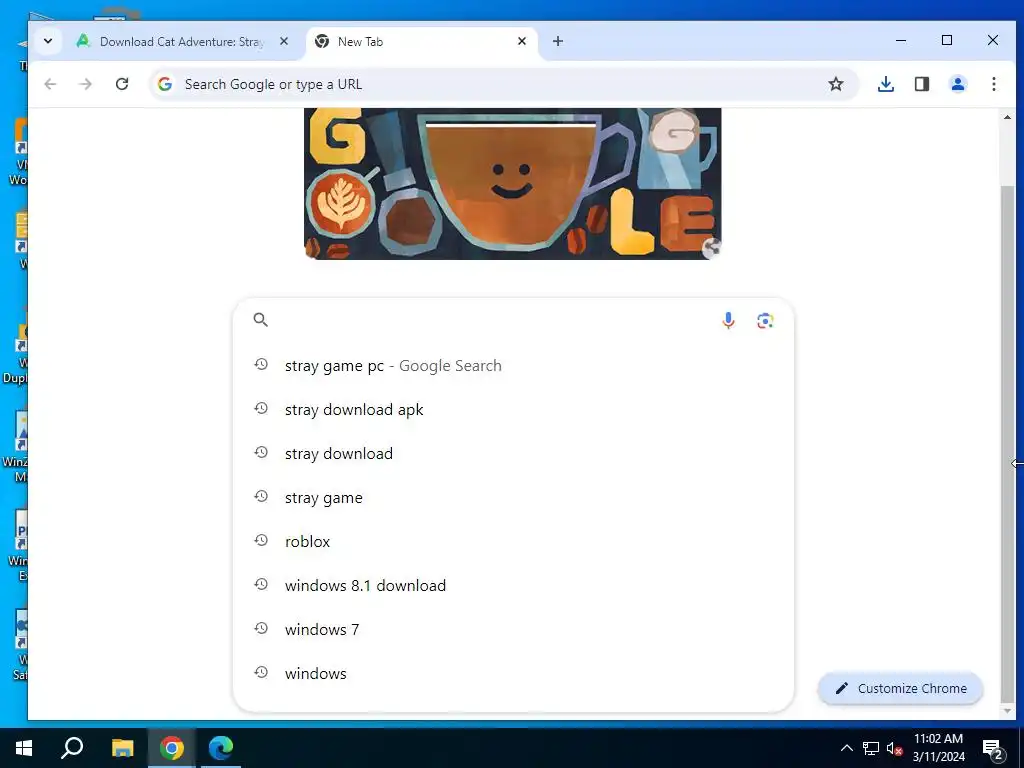Open the Chrome profile avatar
The width and height of the screenshot is (1024, 768).
[958, 84]
